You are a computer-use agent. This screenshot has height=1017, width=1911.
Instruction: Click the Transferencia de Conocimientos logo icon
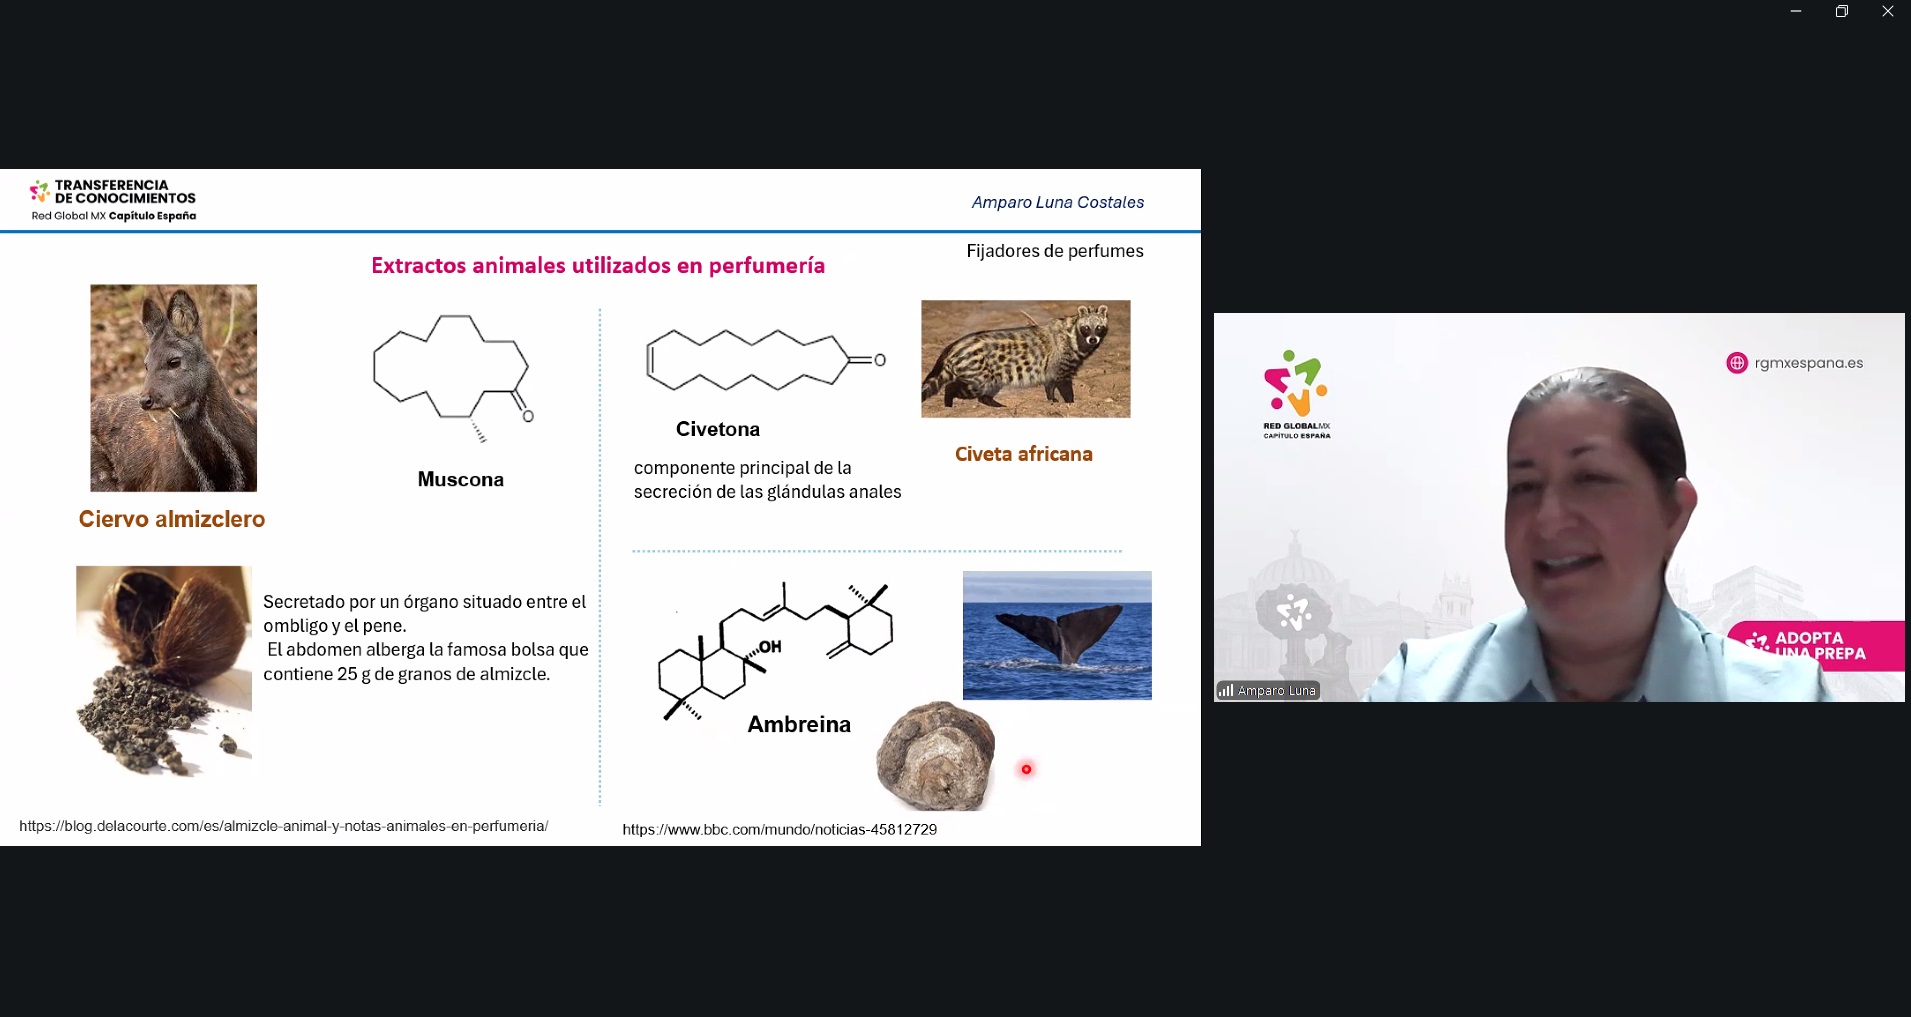[x=39, y=191]
